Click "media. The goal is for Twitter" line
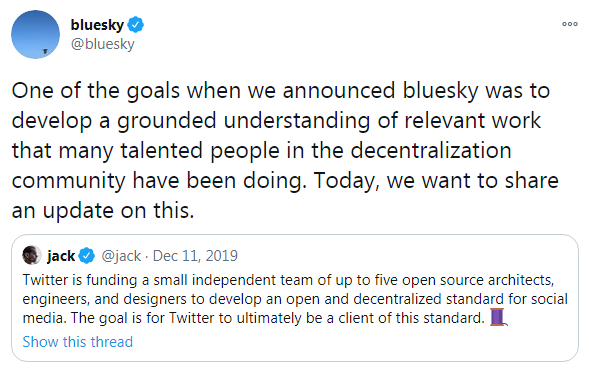The height and width of the screenshot is (369, 589). click(x=254, y=318)
